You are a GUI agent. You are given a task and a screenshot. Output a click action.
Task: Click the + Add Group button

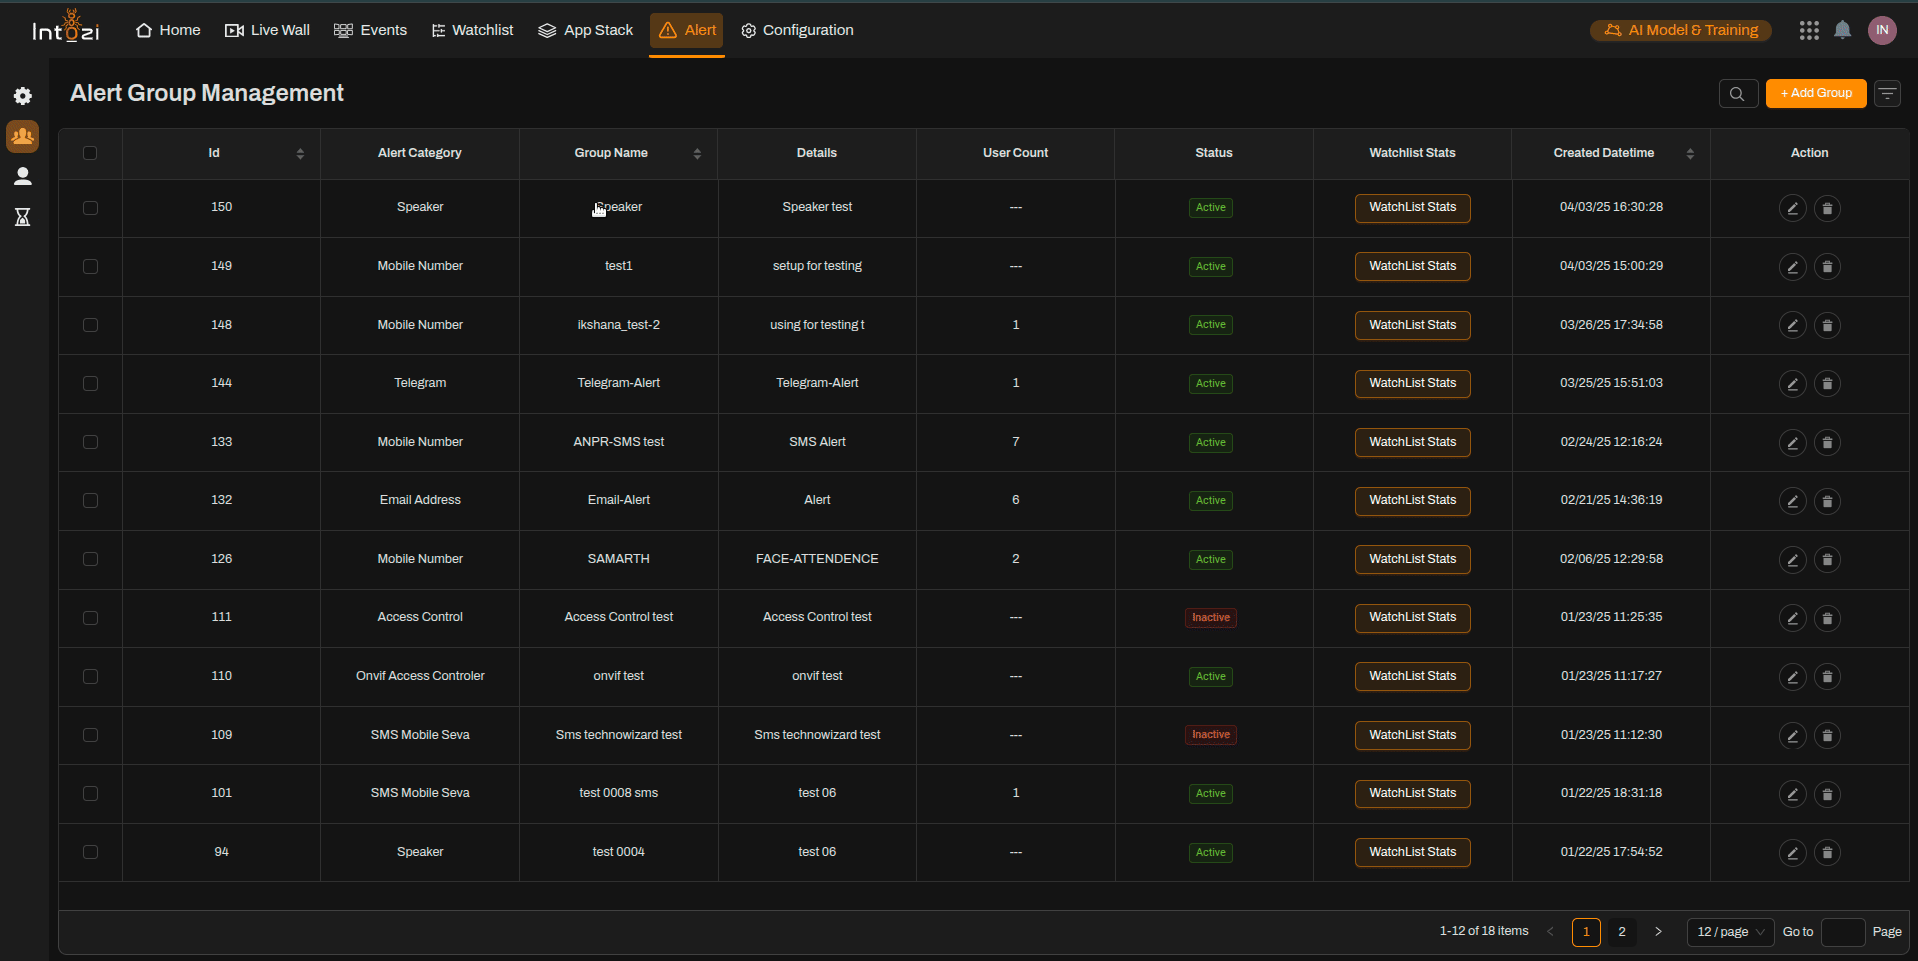[1815, 93]
